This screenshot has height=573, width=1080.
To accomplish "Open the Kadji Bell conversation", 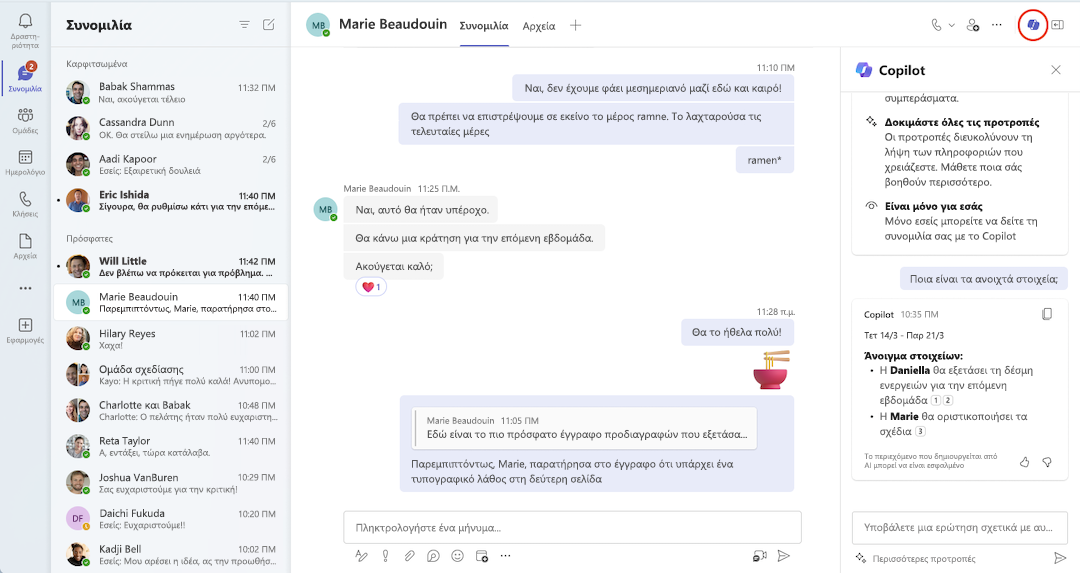I will 171,554.
